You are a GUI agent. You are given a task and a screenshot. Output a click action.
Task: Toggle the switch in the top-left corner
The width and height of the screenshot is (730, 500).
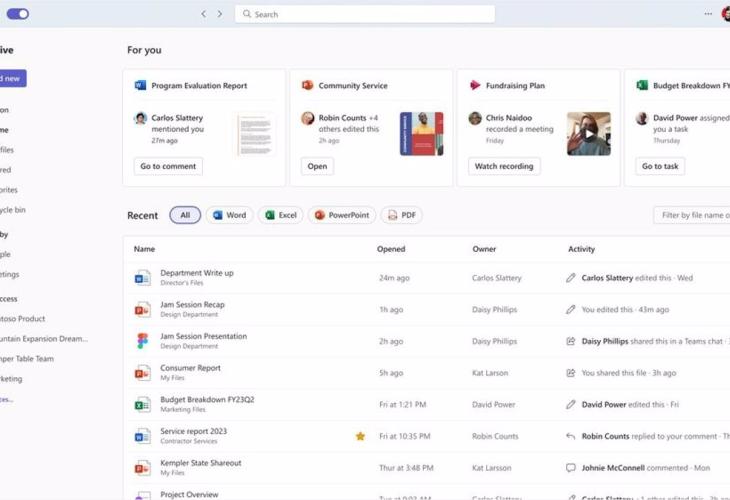tap(18, 14)
